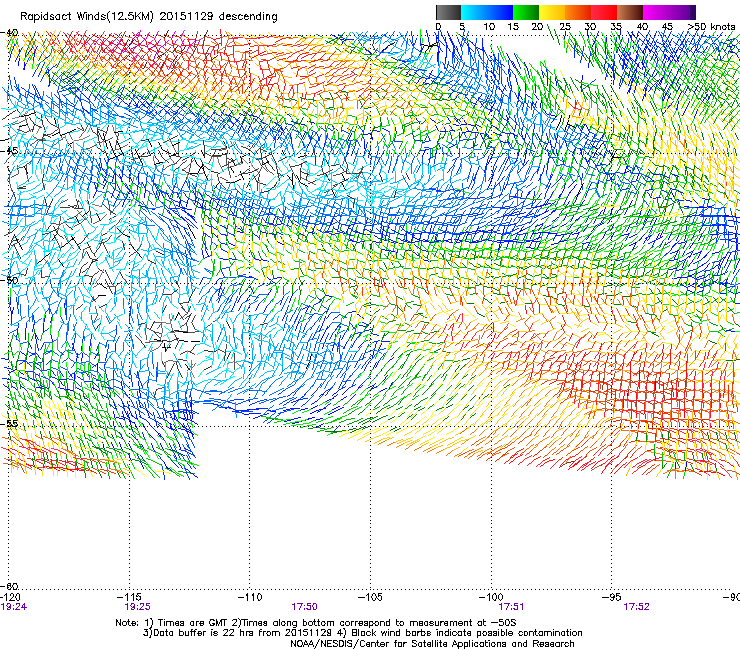Click the cyan-blue 5-15 knots legend swatch
Viewport: 740px width, 650px height.
(x=487, y=12)
